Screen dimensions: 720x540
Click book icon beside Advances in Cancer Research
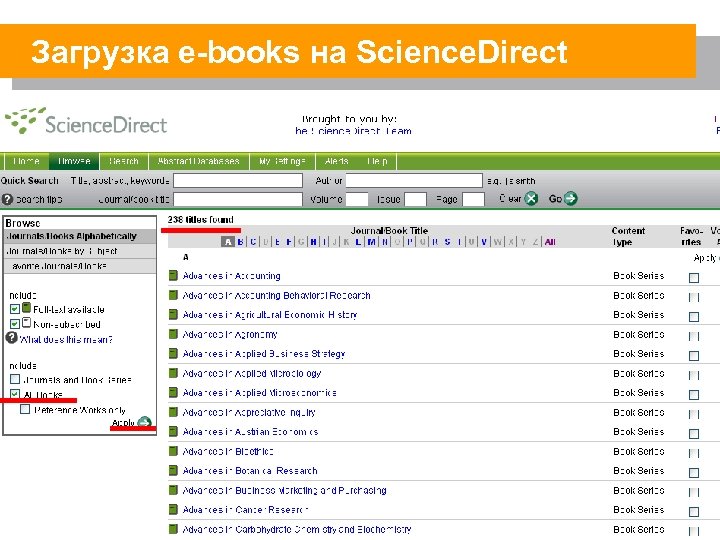click(173, 509)
